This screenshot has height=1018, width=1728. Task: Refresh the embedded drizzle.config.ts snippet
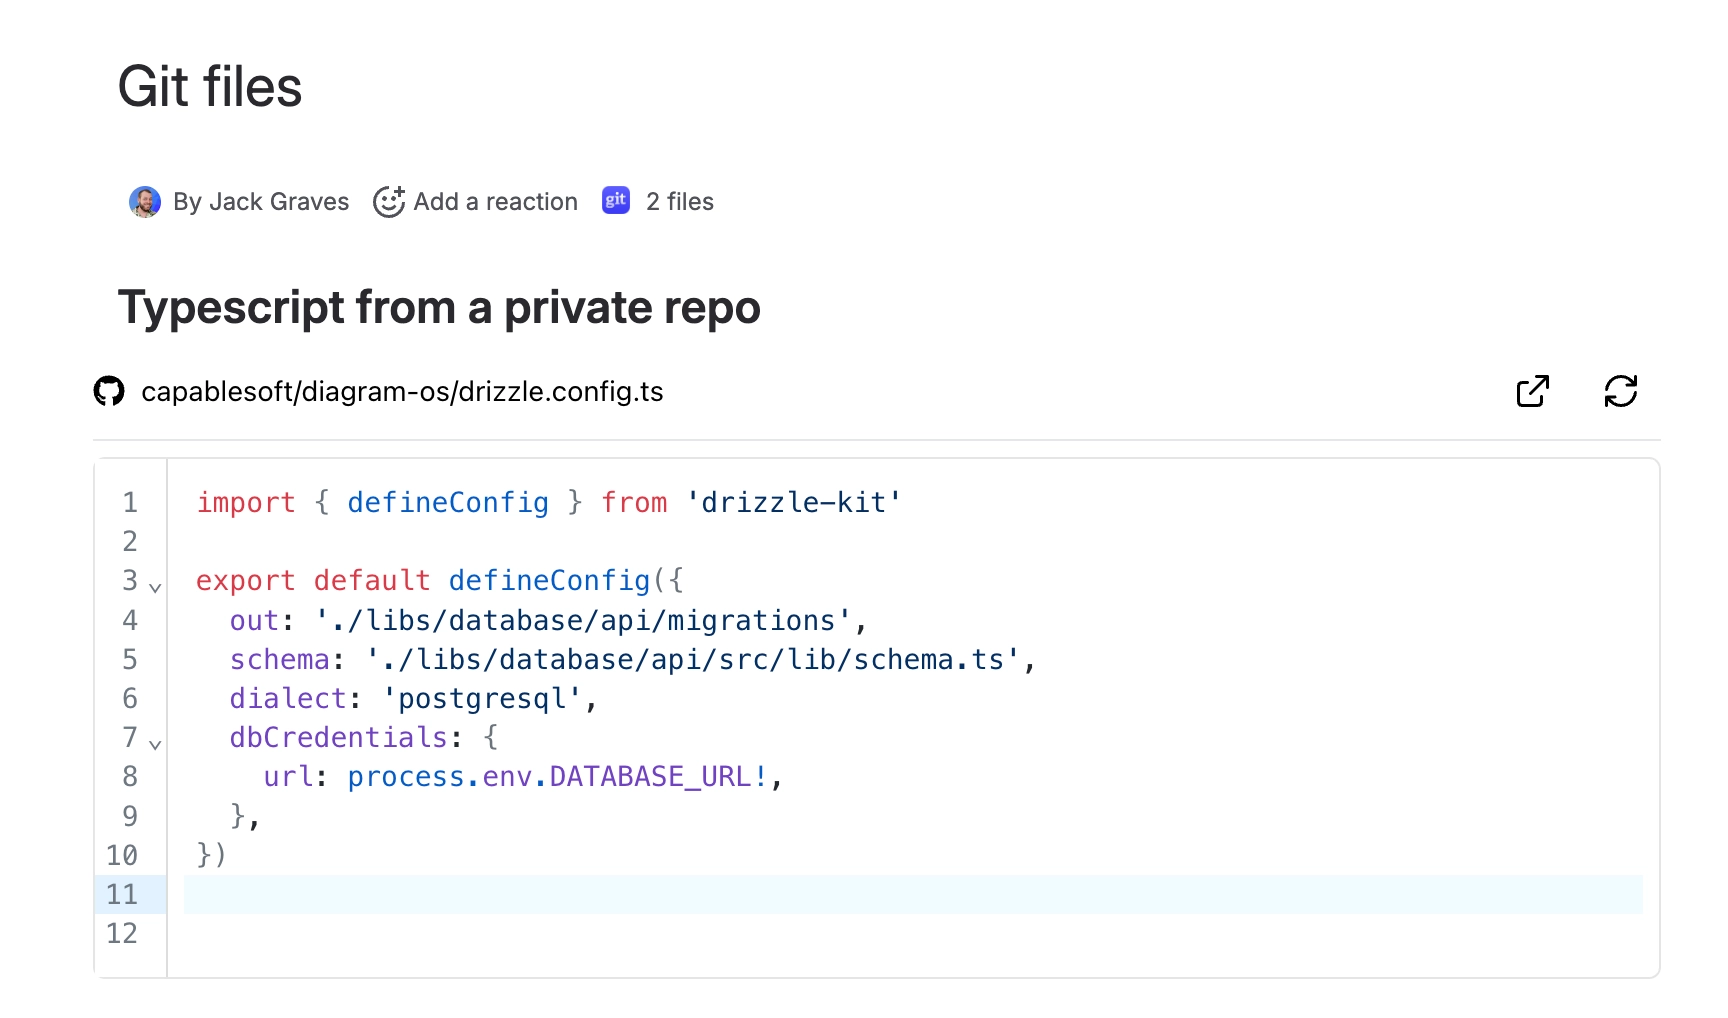coord(1621,391)
